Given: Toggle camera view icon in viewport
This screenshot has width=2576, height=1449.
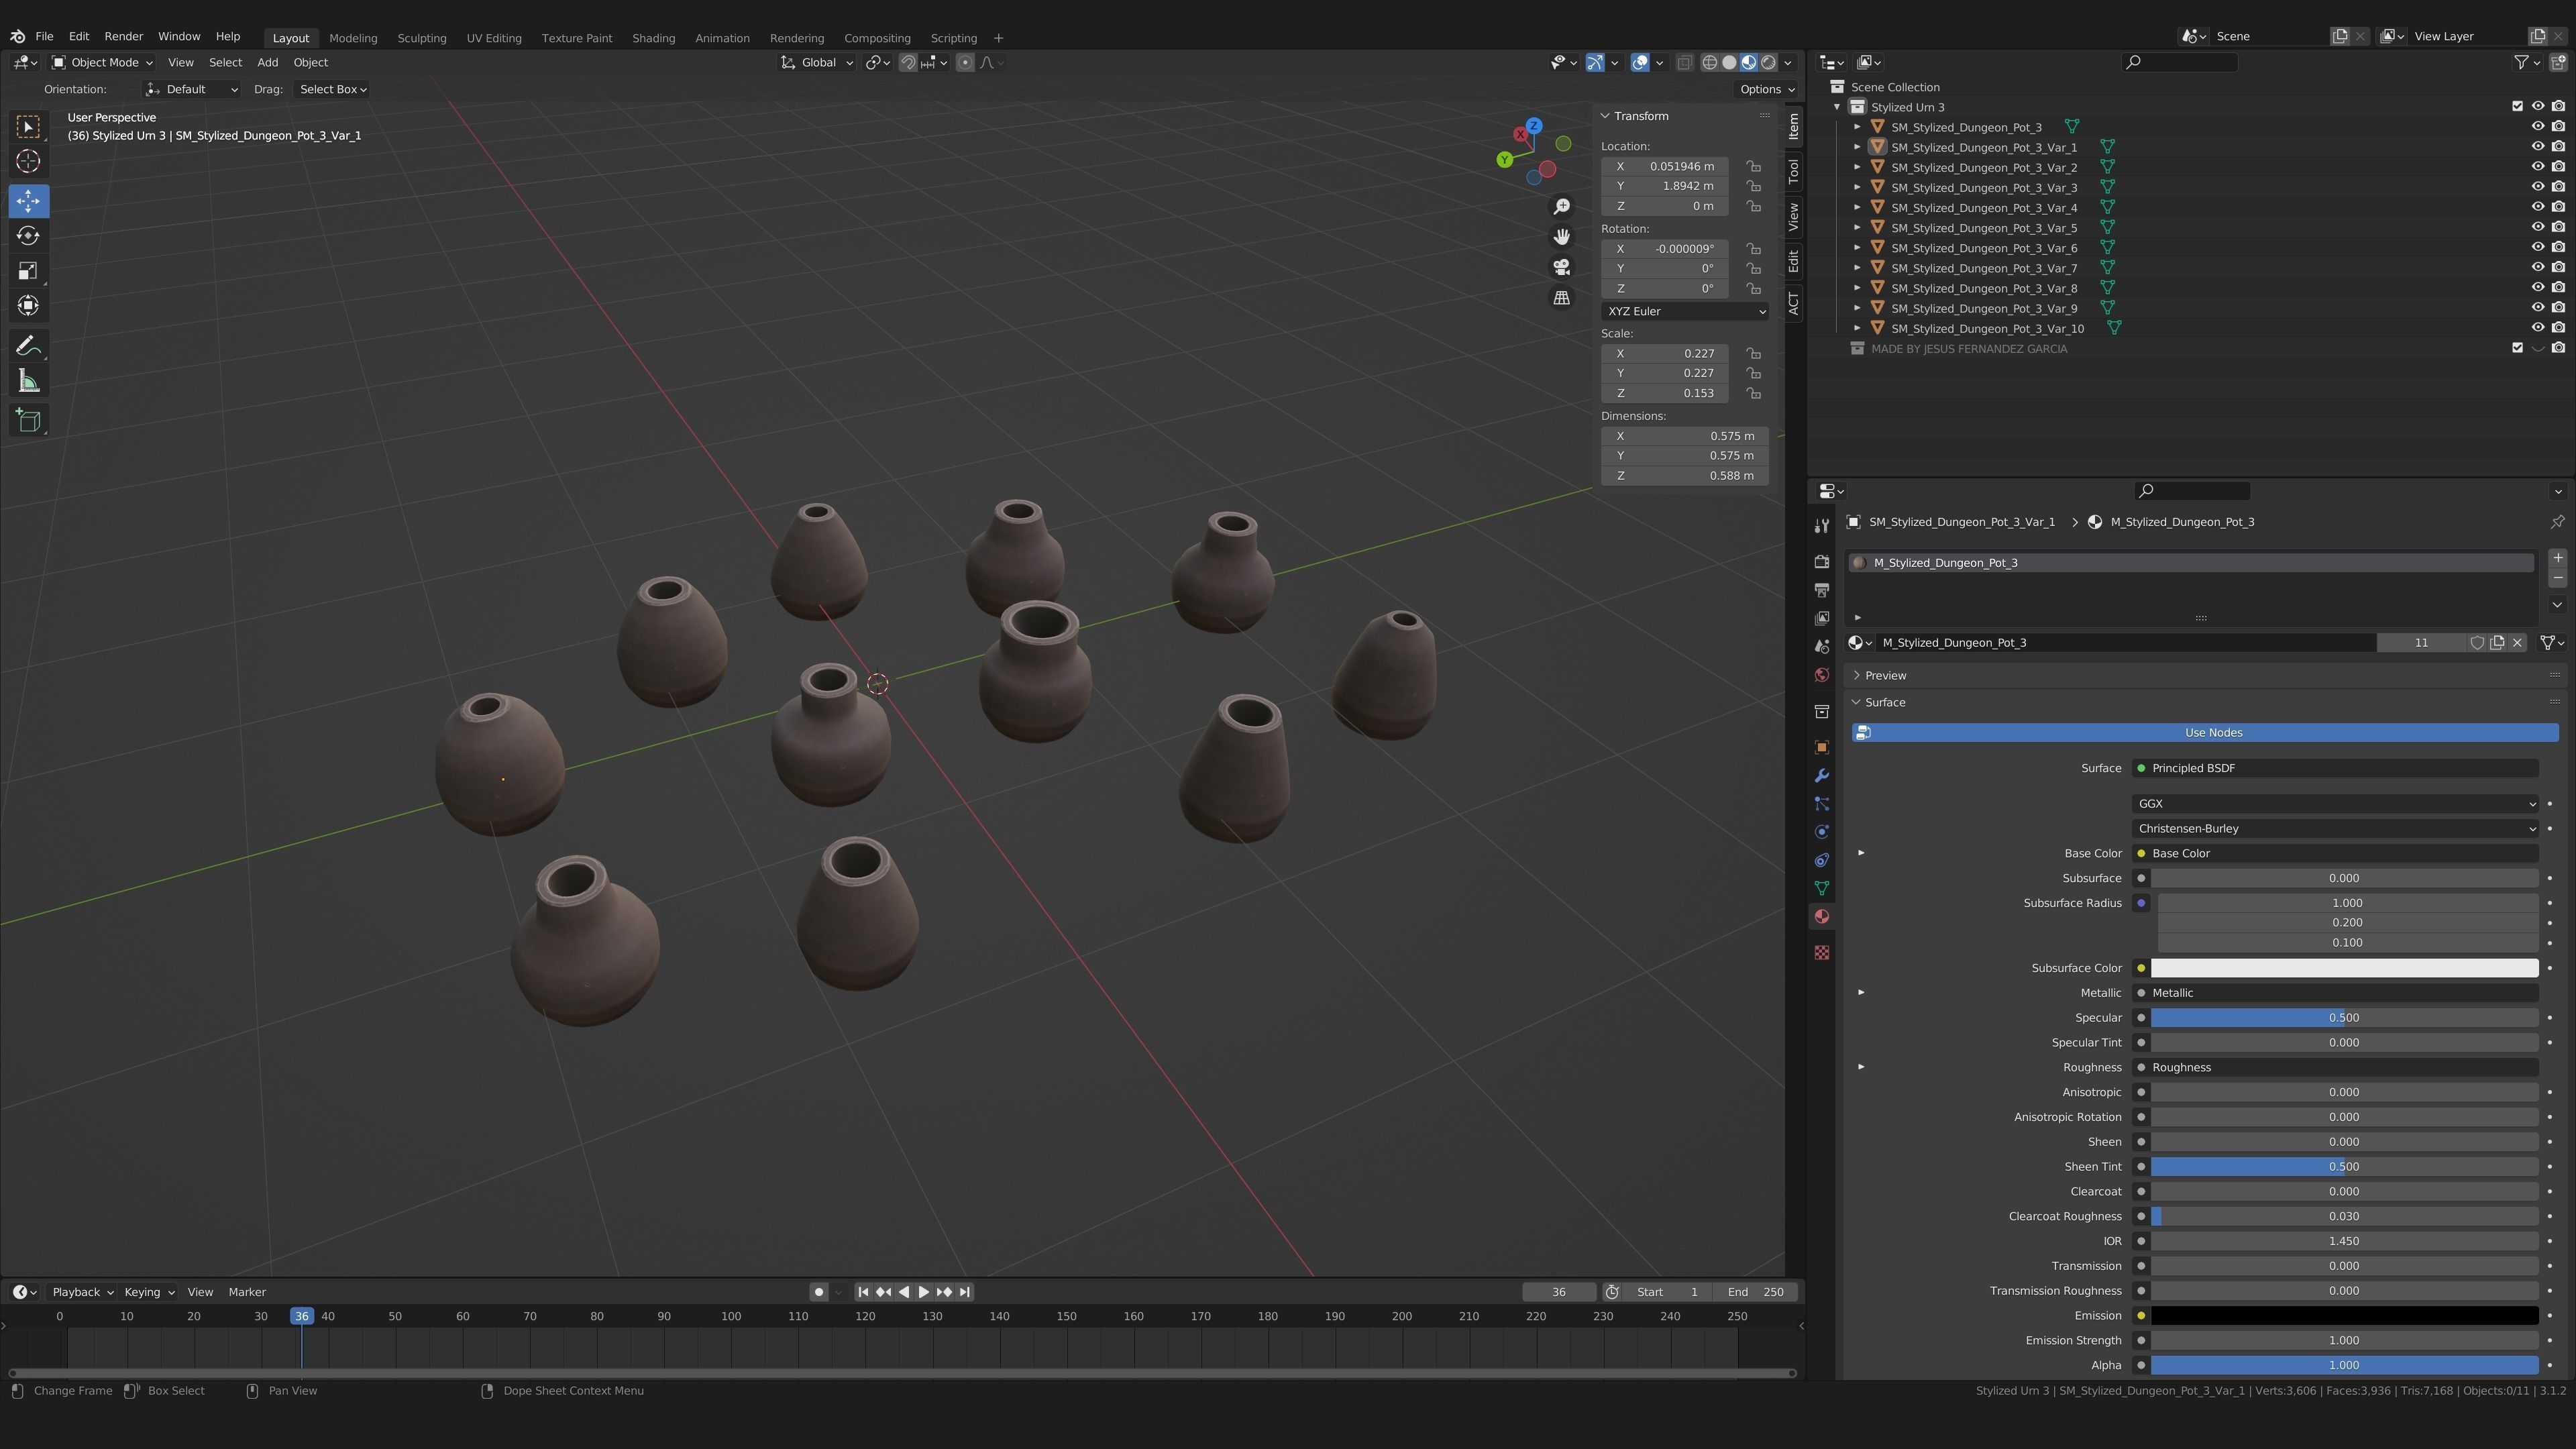Looking at the screenshot, I should point(1561,267).
